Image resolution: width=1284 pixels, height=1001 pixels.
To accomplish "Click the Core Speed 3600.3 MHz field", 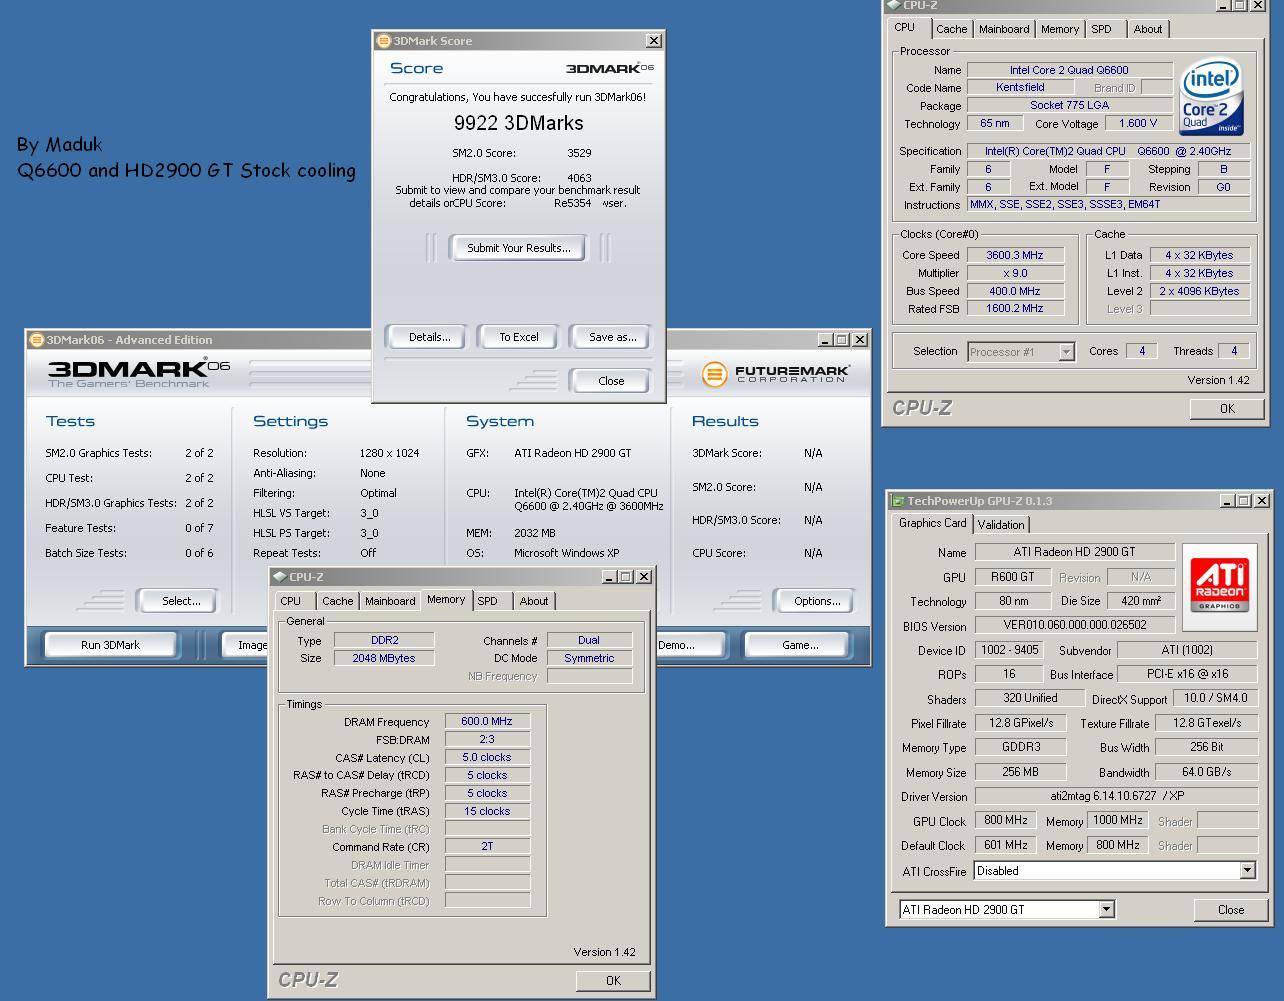I will (x=1014, y=255).
